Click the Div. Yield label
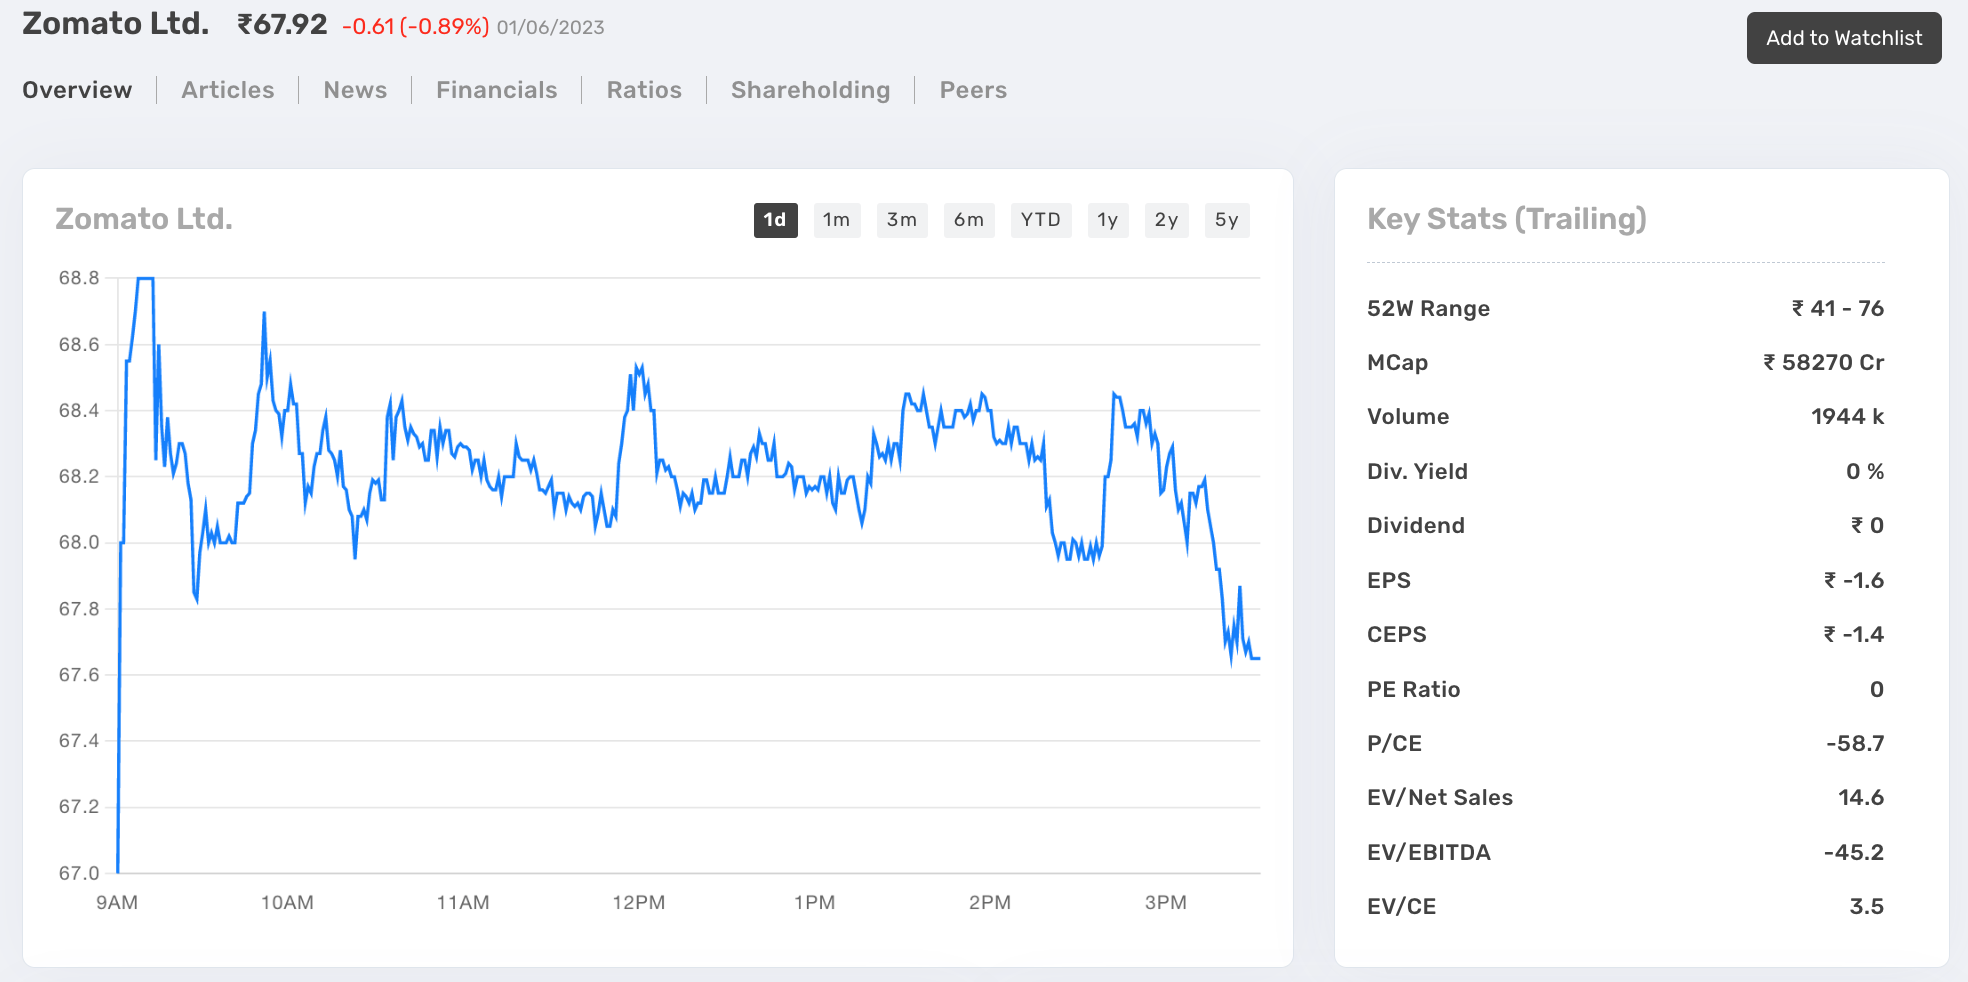 point(1417,471)
